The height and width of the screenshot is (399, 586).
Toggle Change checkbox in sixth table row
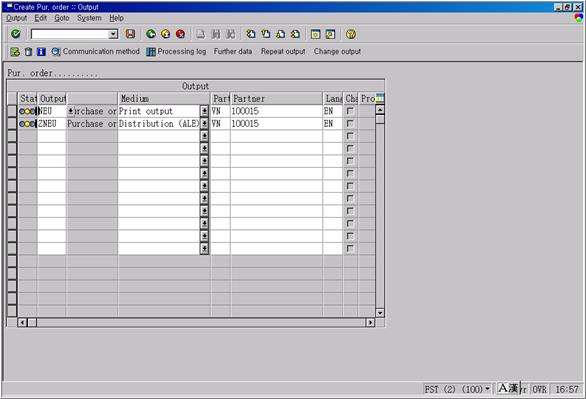click(350, 173)
